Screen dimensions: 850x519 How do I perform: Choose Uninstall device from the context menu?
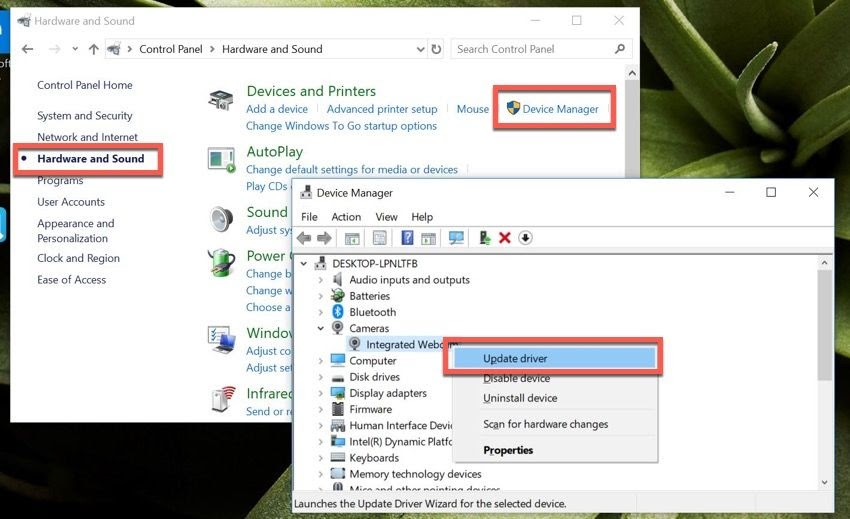[x=554, y=398]
